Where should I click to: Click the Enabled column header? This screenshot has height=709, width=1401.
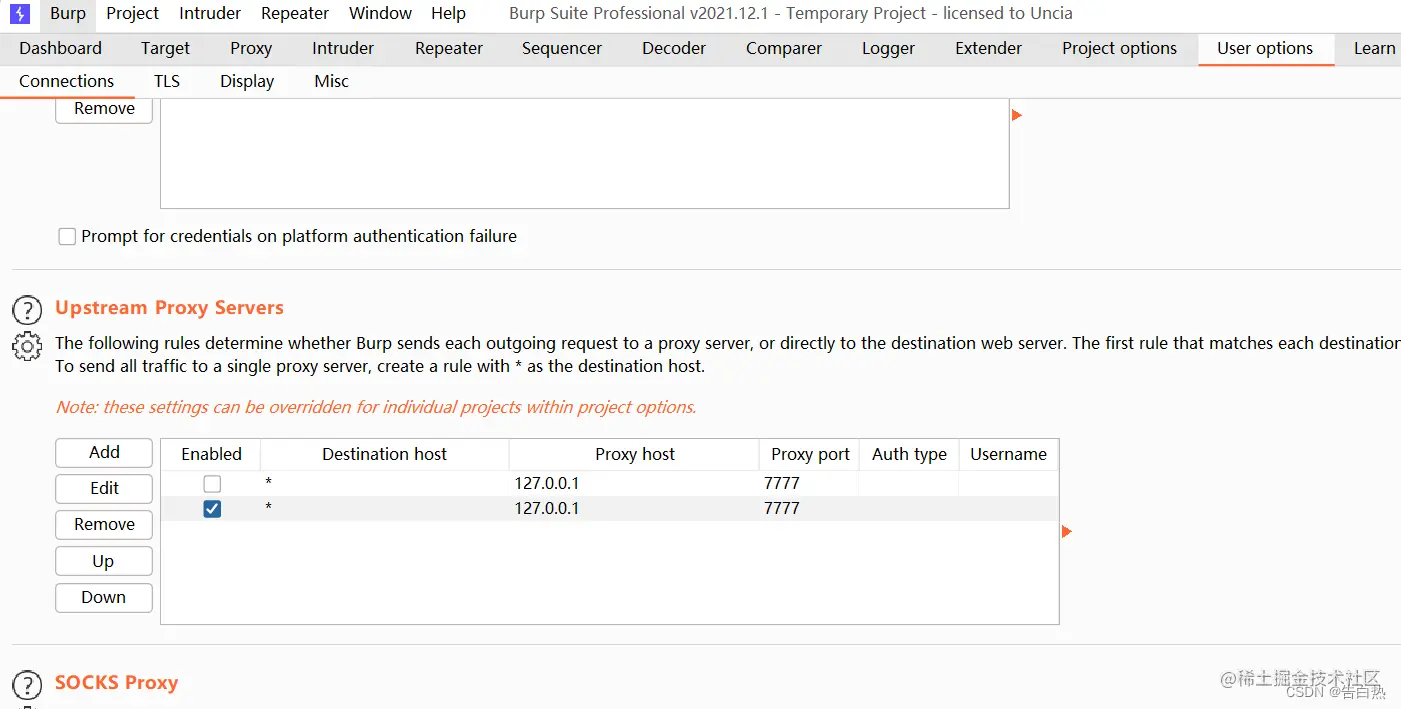tap(211, 455)
